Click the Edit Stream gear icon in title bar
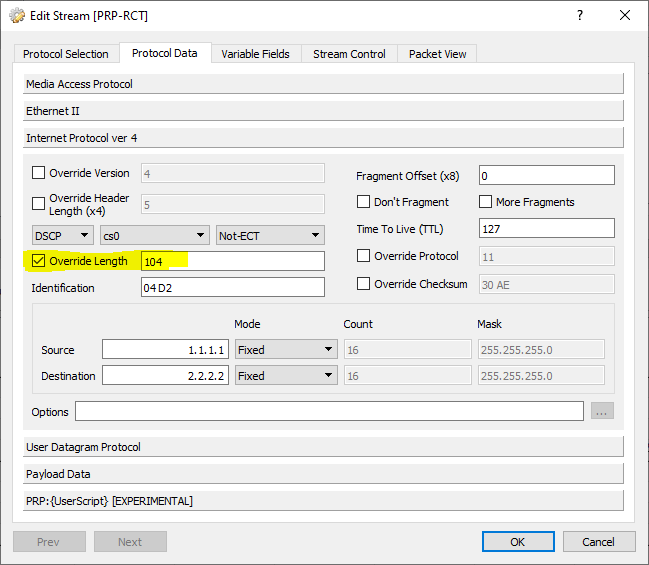 (17, 16)
